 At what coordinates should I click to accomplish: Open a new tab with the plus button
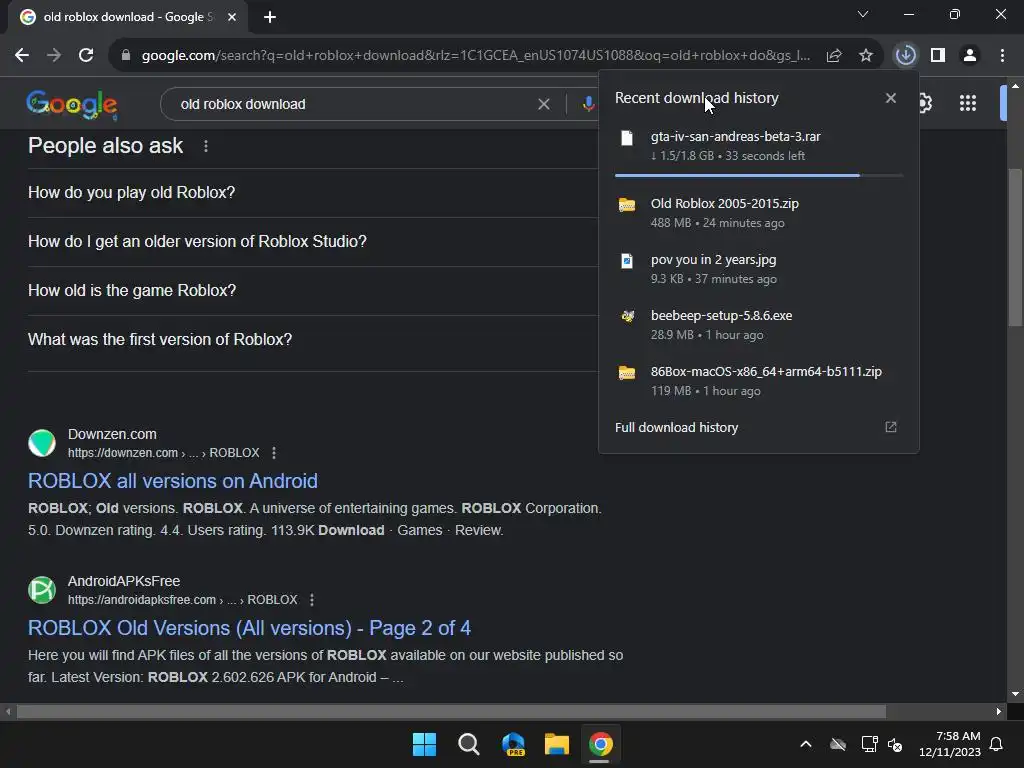pos(270,17)
